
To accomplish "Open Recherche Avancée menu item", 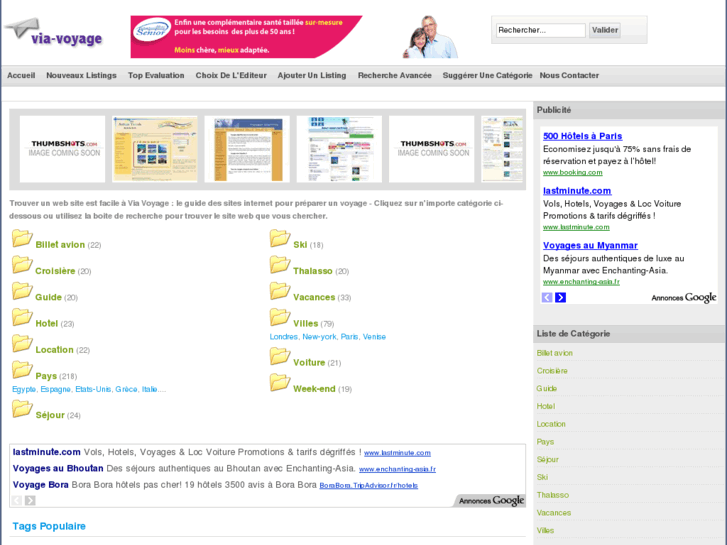I will (395, 76).
